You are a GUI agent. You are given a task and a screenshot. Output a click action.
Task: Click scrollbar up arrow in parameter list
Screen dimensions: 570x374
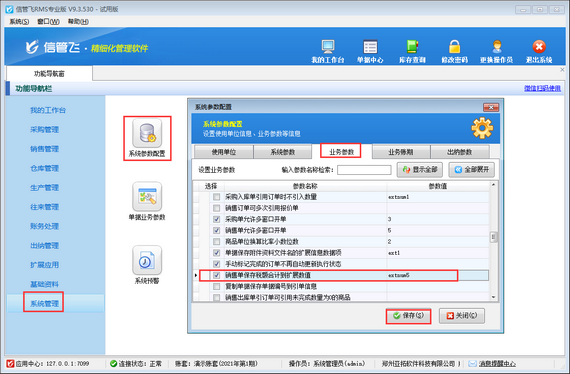coord(493,185)
